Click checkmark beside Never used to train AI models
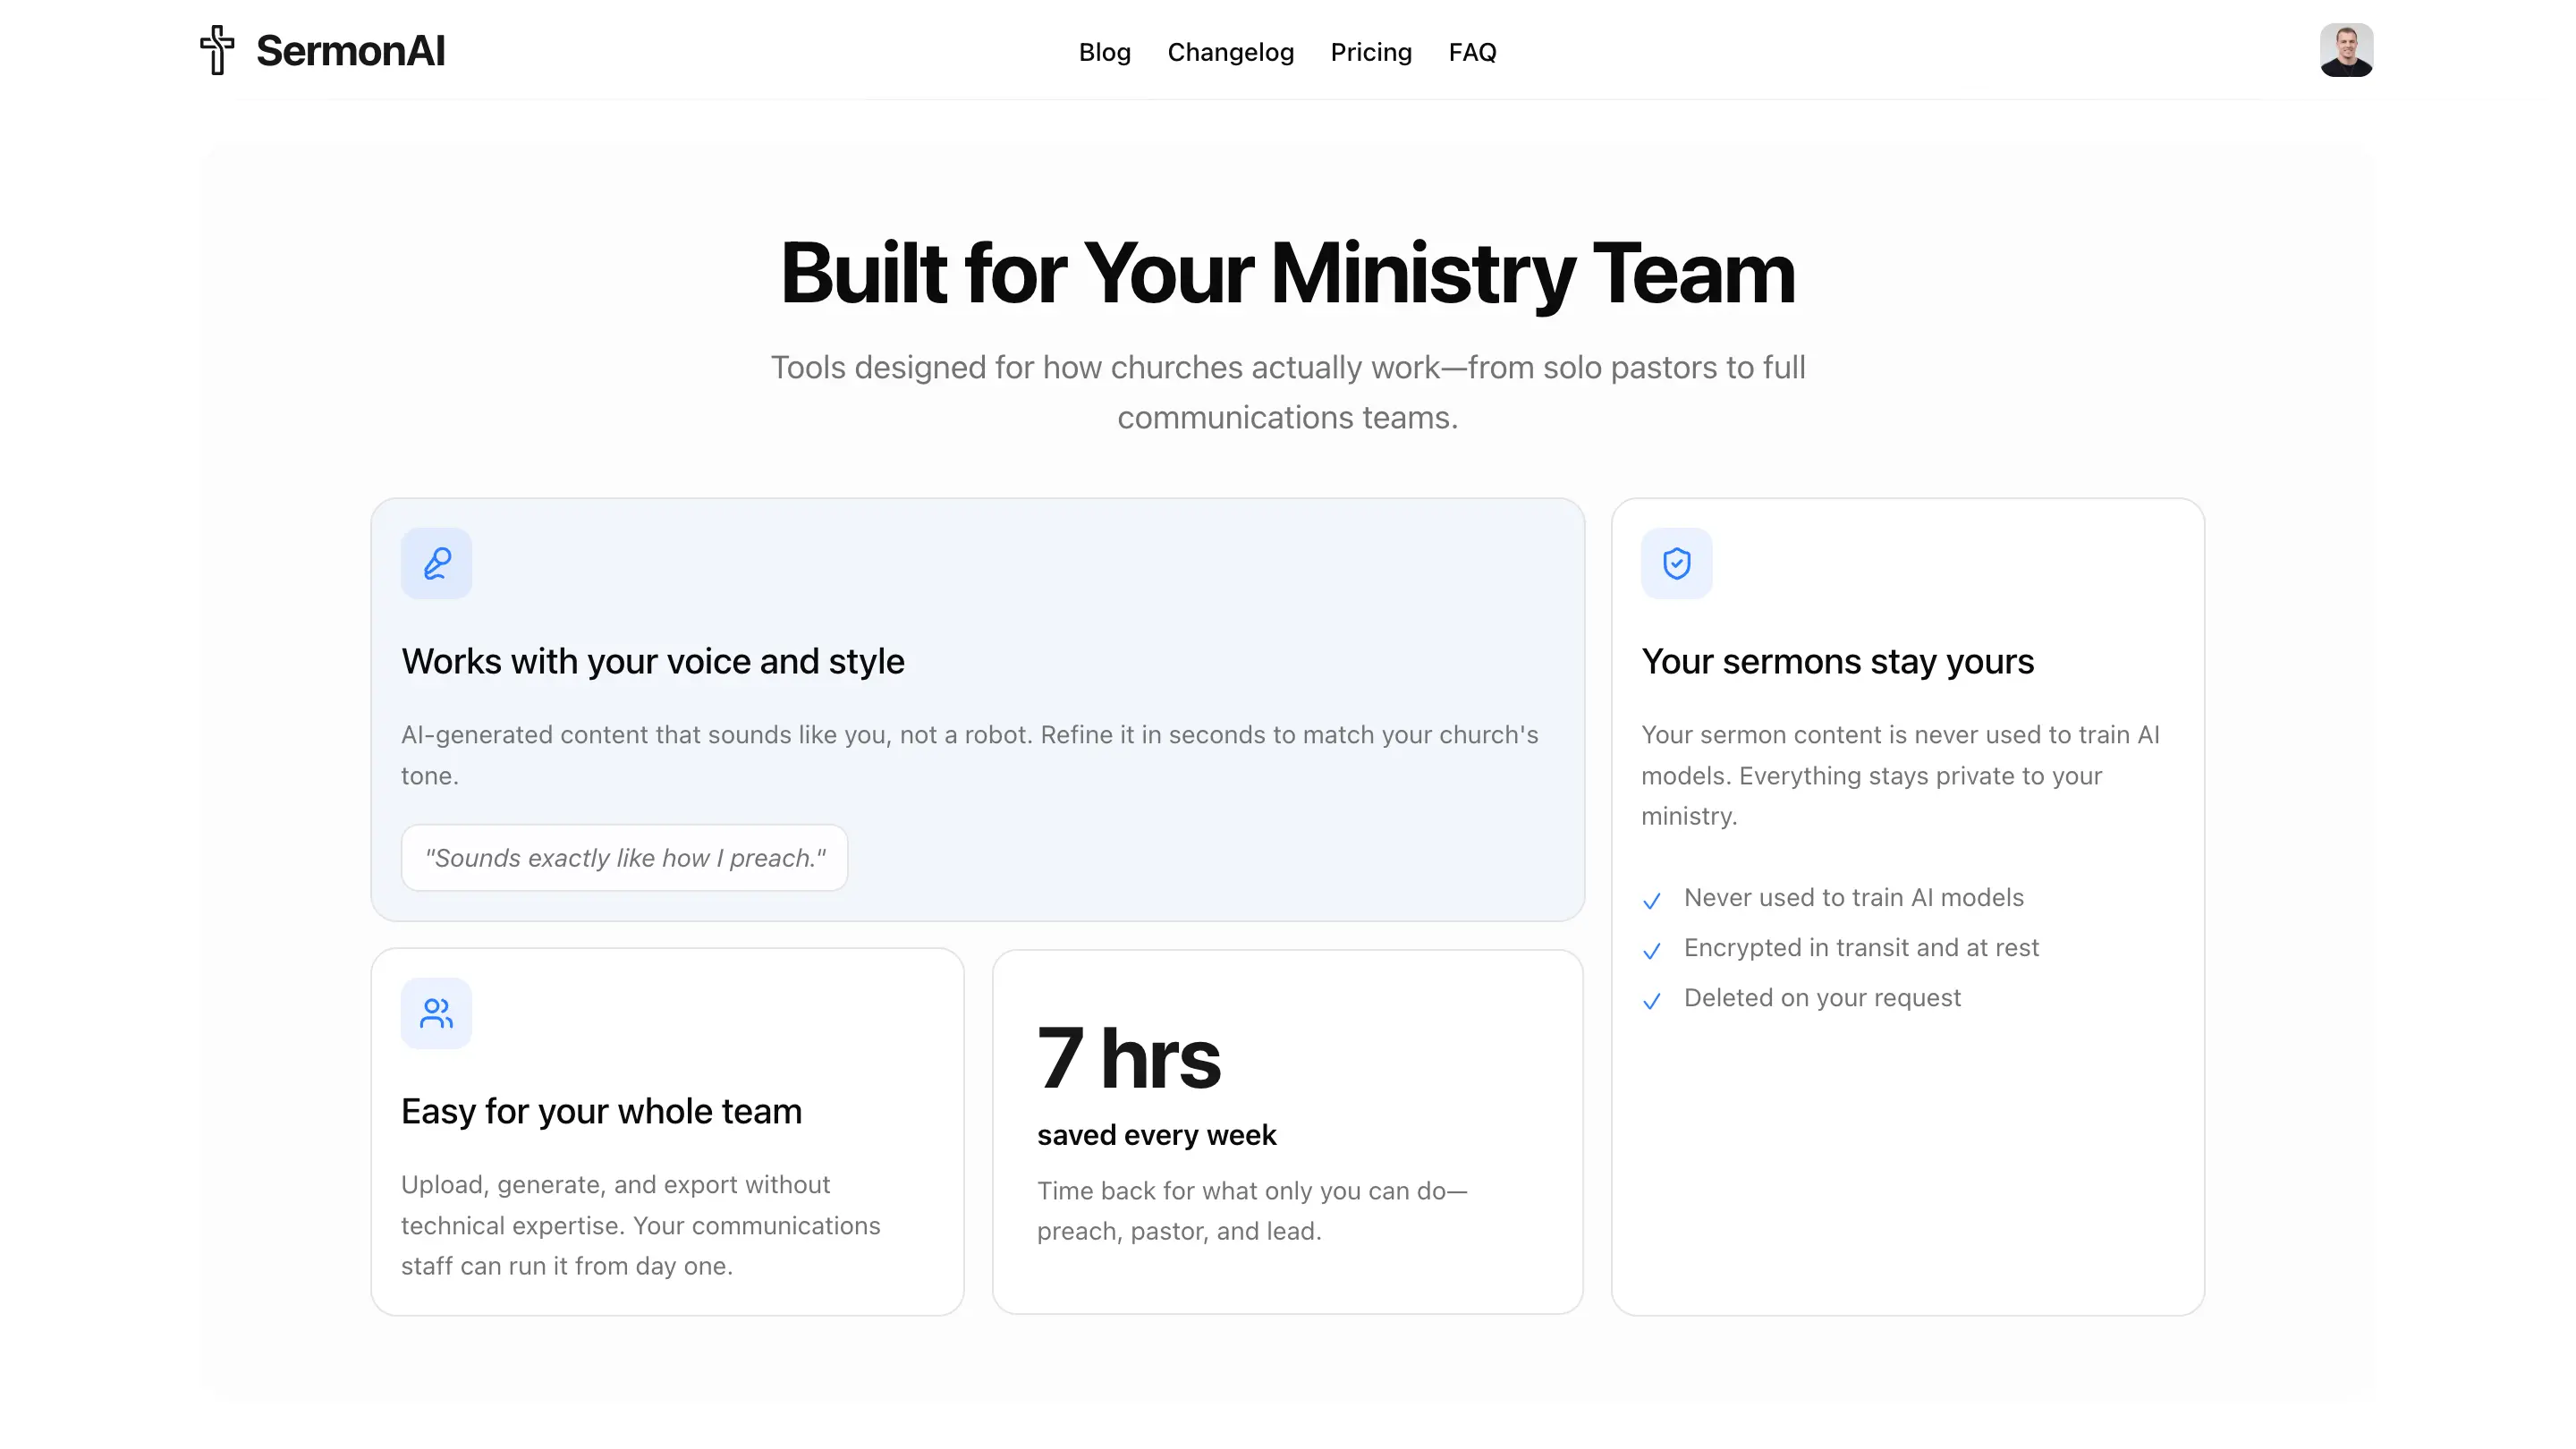Image resolution: width=2576 pixels, height=1449 pixels. pos(1651,900)
